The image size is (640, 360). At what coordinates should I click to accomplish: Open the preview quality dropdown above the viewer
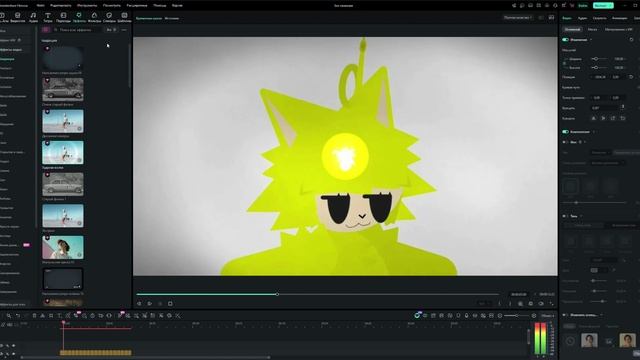point(518,18)
